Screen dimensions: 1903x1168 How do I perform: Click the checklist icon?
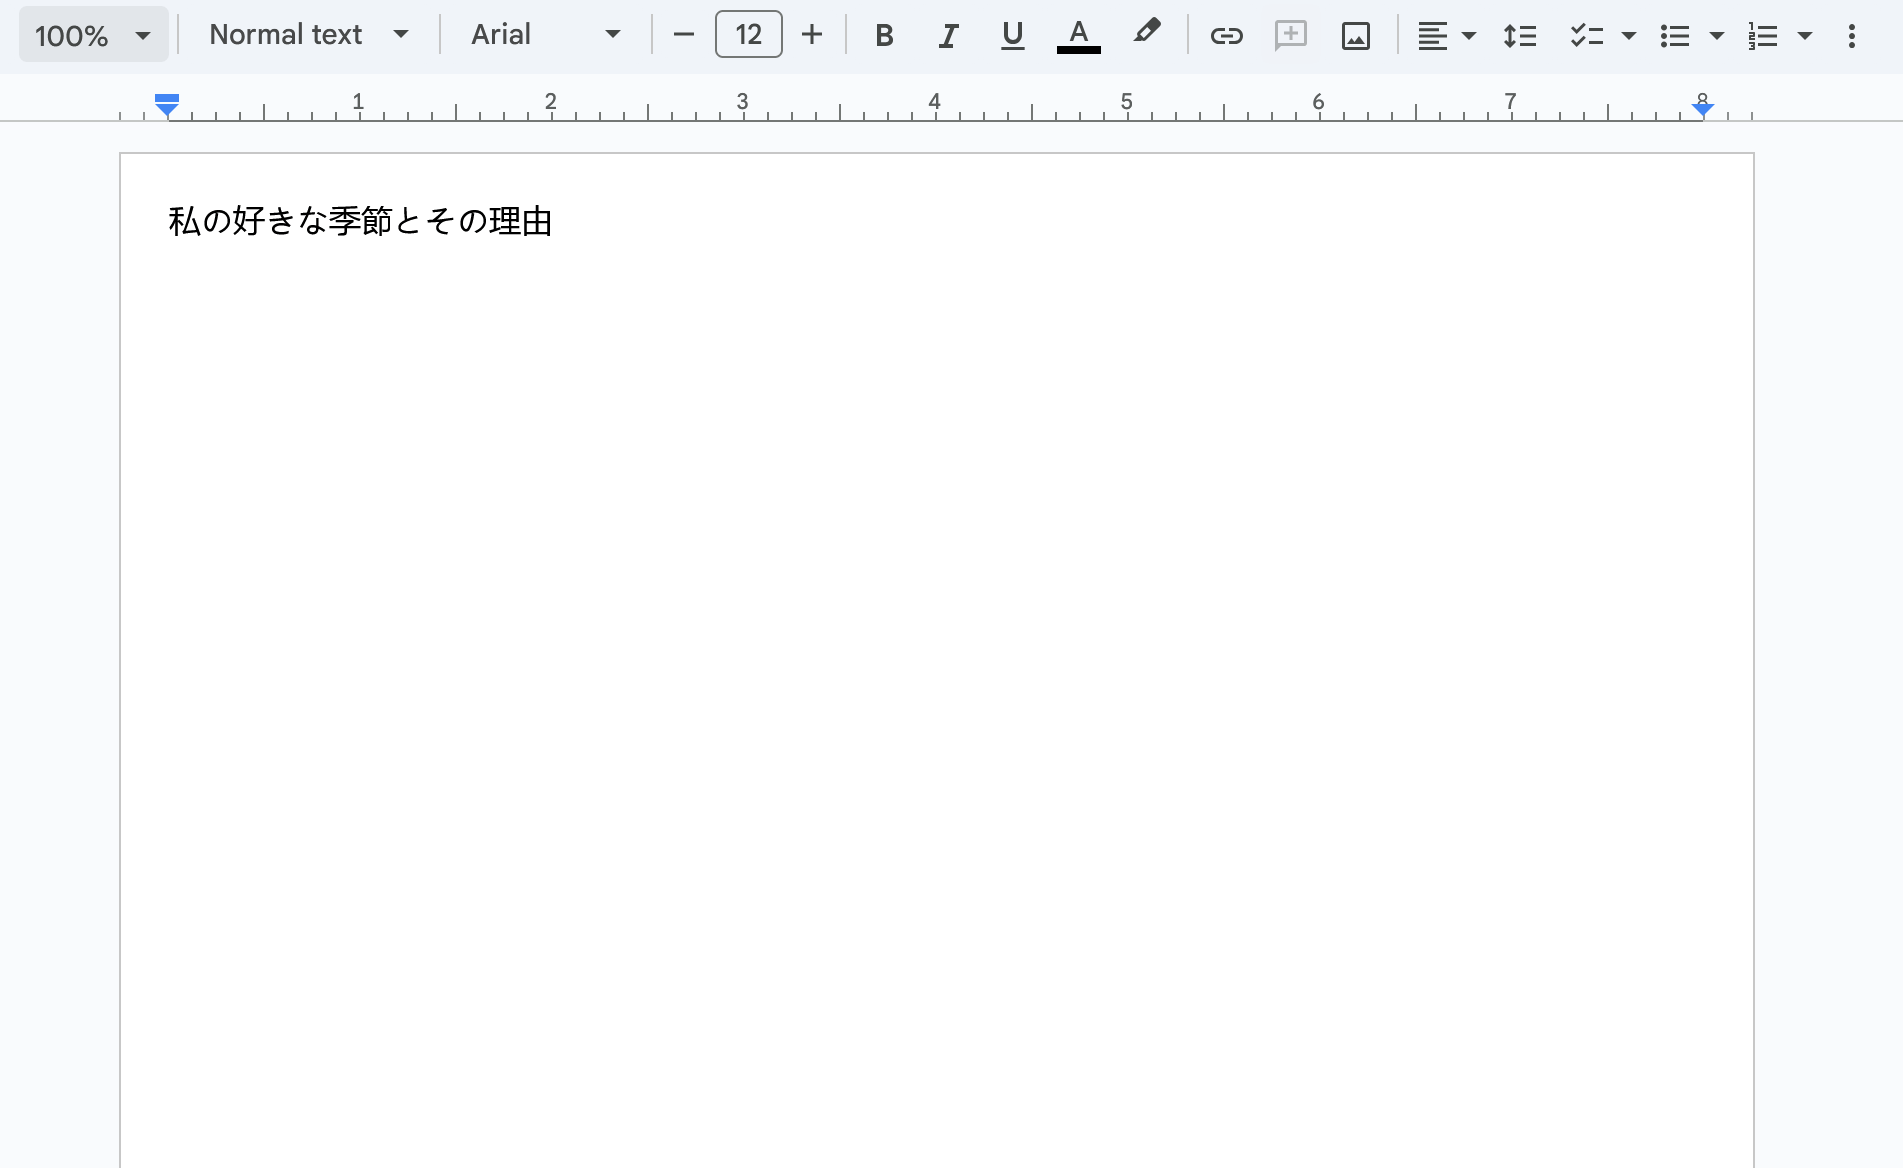coord(1586,36)
